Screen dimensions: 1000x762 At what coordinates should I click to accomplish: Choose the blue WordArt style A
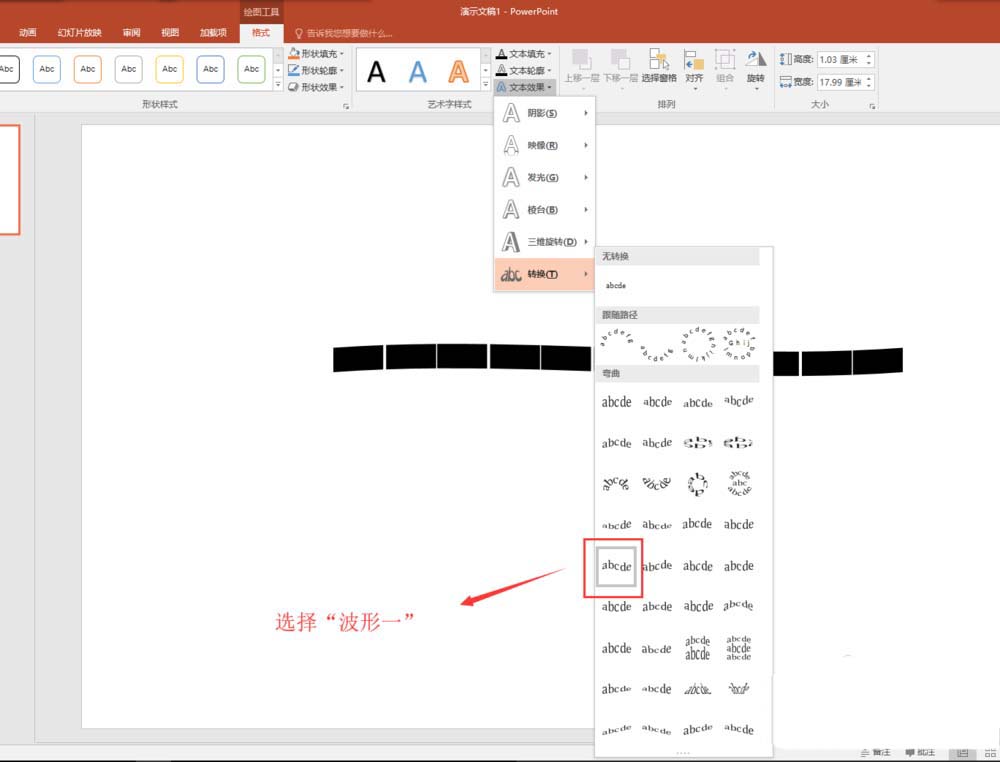(417, 71)
